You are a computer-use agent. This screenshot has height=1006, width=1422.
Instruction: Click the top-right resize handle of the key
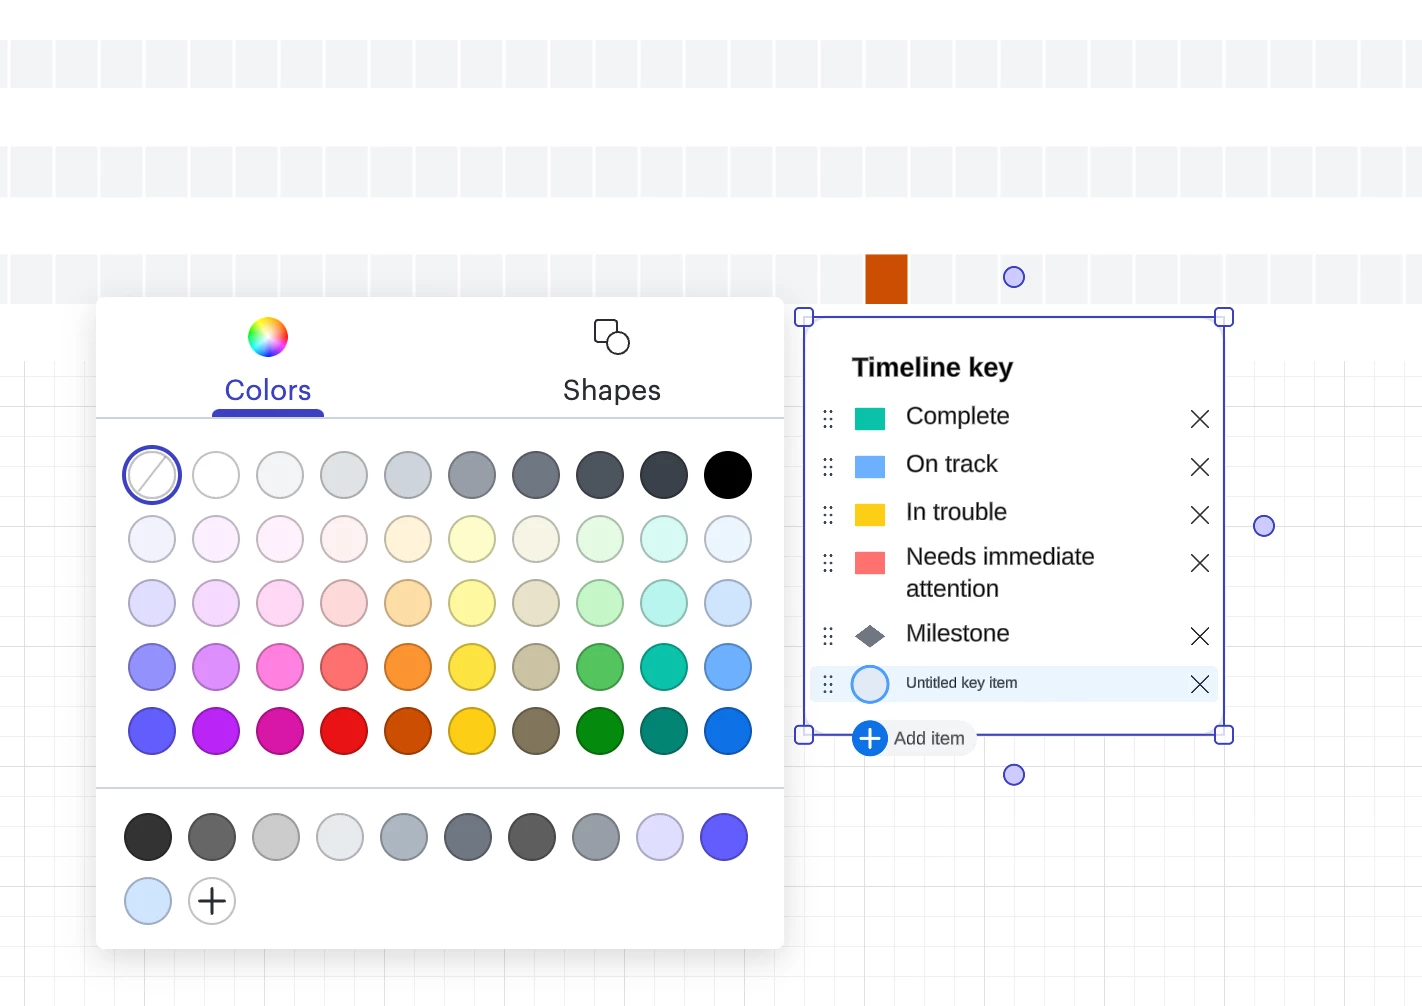coord(1223,318)
